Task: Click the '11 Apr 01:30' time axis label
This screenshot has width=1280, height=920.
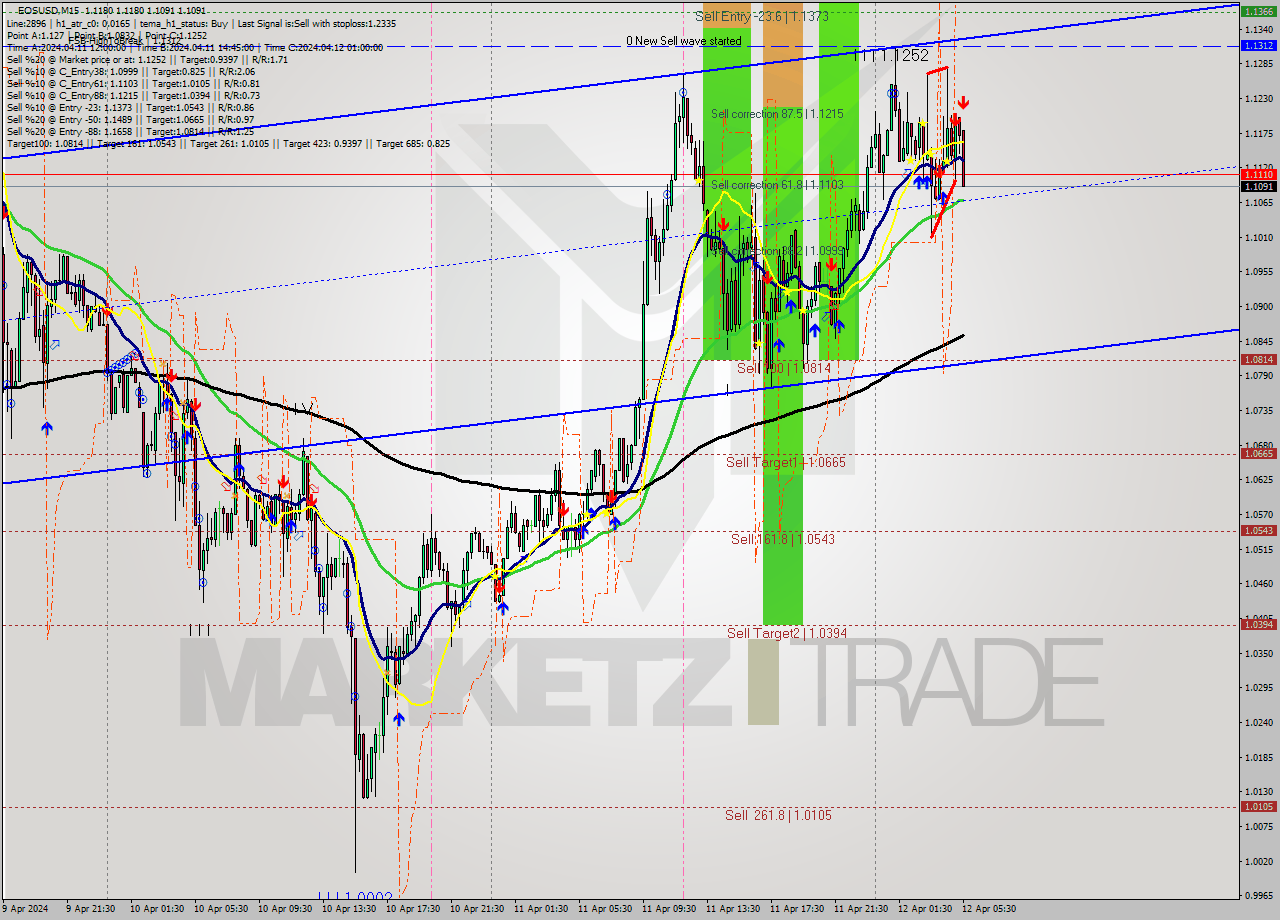Action: pyautogui.click(x=539, y=909)
